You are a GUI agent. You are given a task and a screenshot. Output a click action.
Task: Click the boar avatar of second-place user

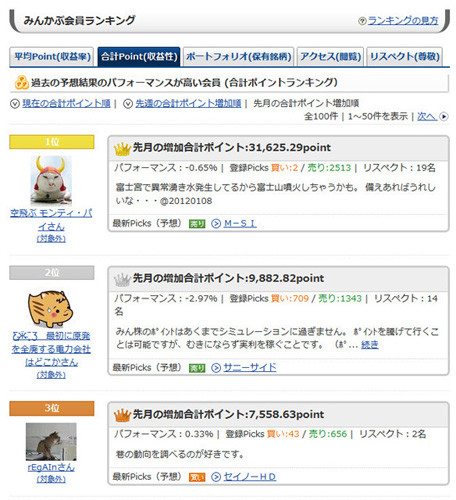click(51, 309)
